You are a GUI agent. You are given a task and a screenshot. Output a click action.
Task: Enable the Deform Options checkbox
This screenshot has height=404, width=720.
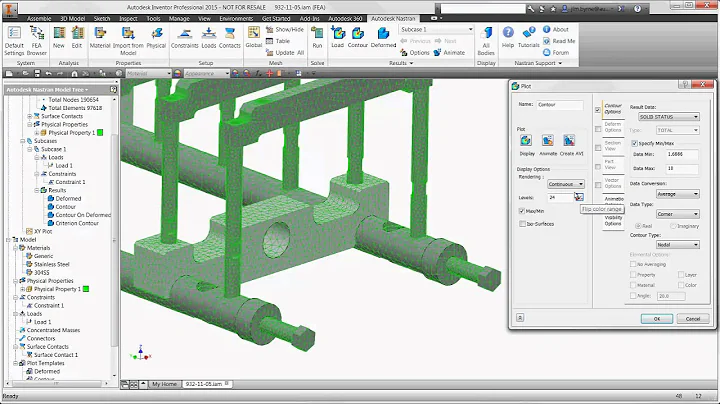click(x=598, y=129)
